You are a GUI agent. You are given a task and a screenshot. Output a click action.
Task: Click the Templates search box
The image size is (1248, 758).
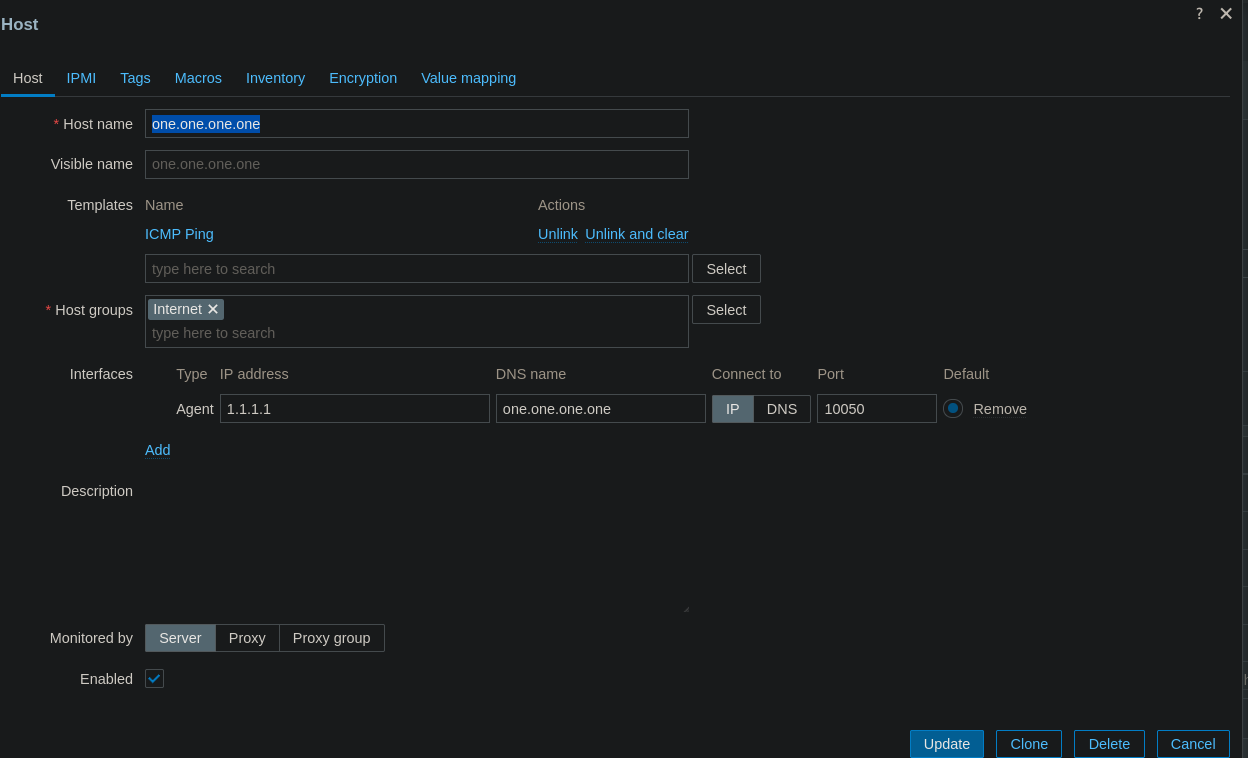pyautogui.click(x=417, y=269)
